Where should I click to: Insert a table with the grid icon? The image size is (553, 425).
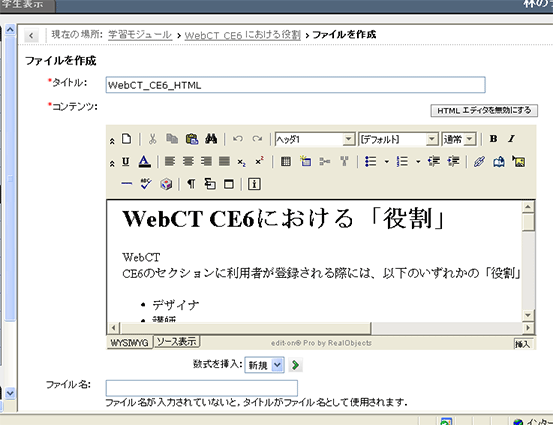point(286,162)
